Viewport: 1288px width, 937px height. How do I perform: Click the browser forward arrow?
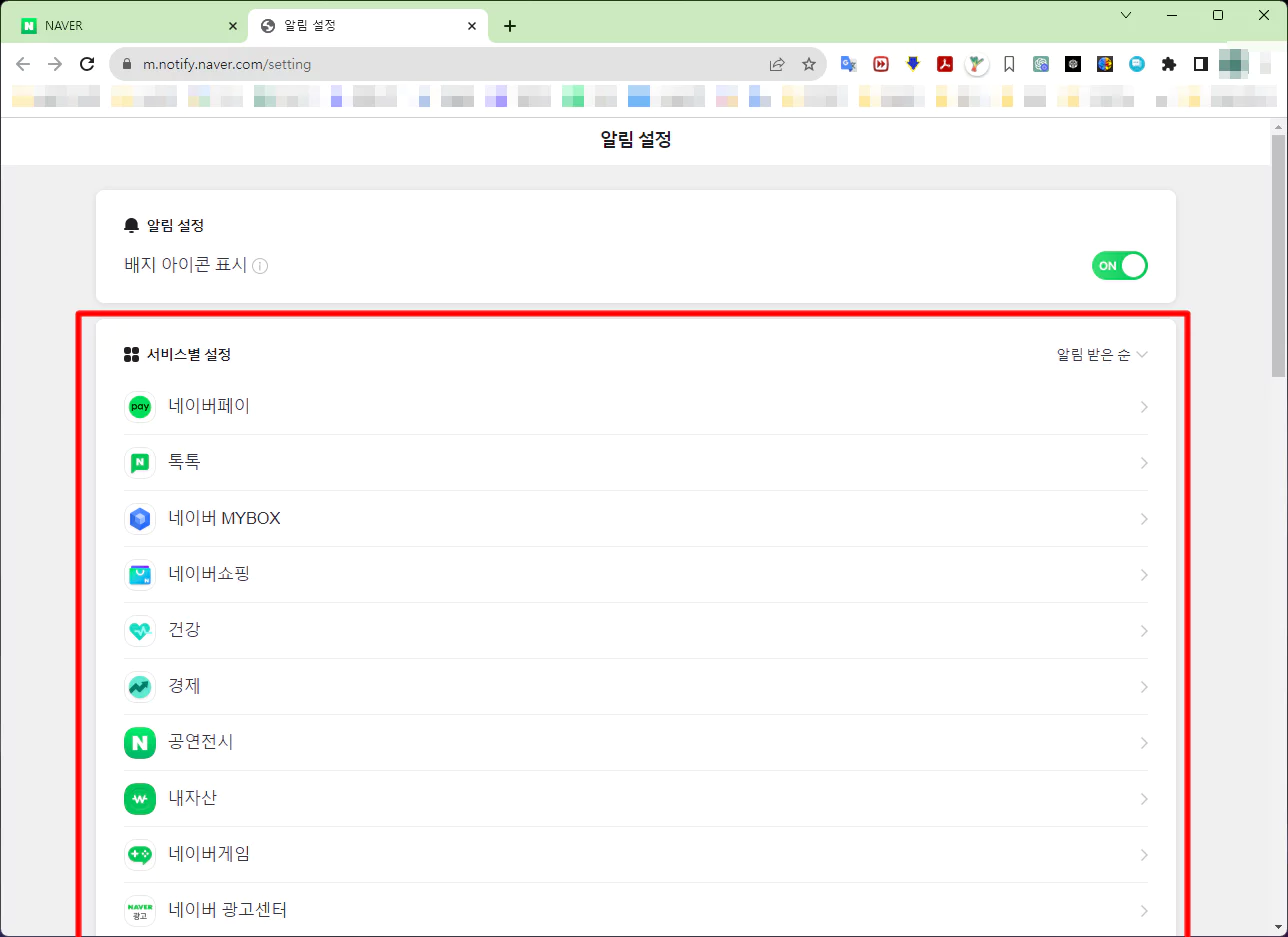point(55,64)
